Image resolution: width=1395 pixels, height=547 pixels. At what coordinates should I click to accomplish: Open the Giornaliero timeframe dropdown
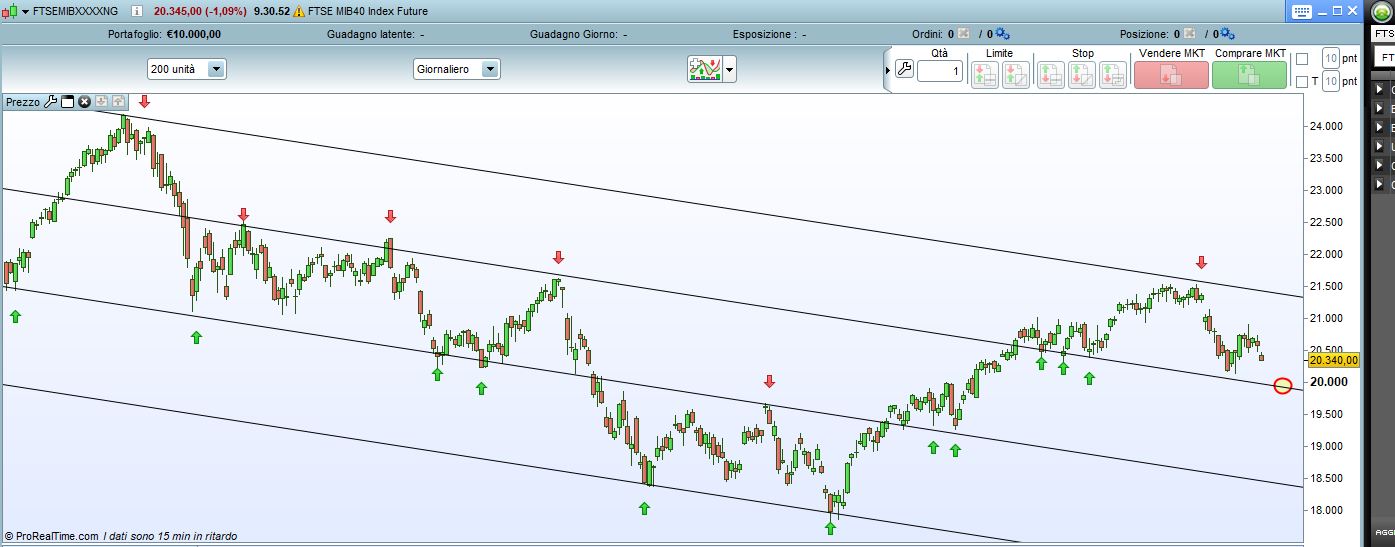pos(490,69)
